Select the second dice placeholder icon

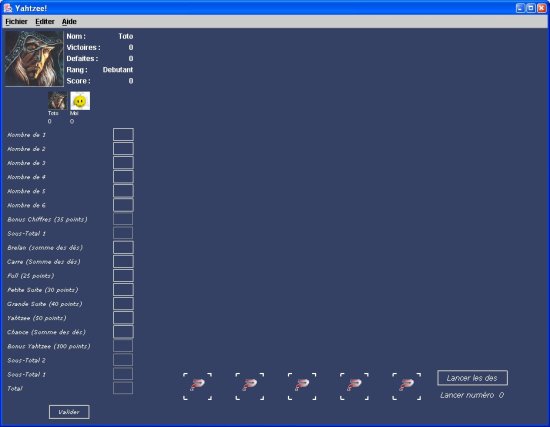pos(250,386)
